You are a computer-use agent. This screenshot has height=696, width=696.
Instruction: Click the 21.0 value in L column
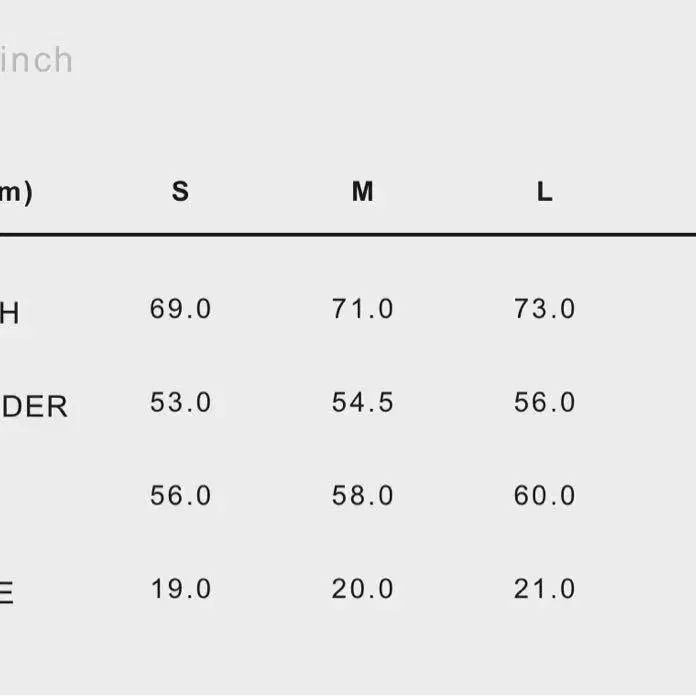point(545,589)
